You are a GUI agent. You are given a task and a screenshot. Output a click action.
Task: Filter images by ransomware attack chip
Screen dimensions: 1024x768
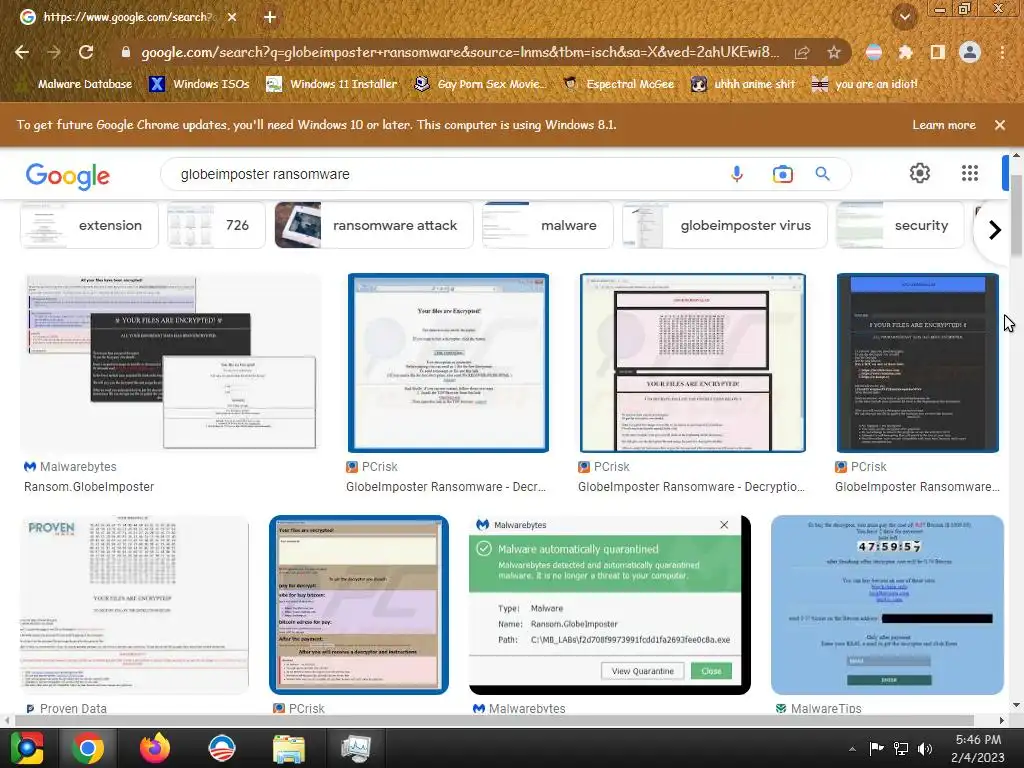click(374, 225)
